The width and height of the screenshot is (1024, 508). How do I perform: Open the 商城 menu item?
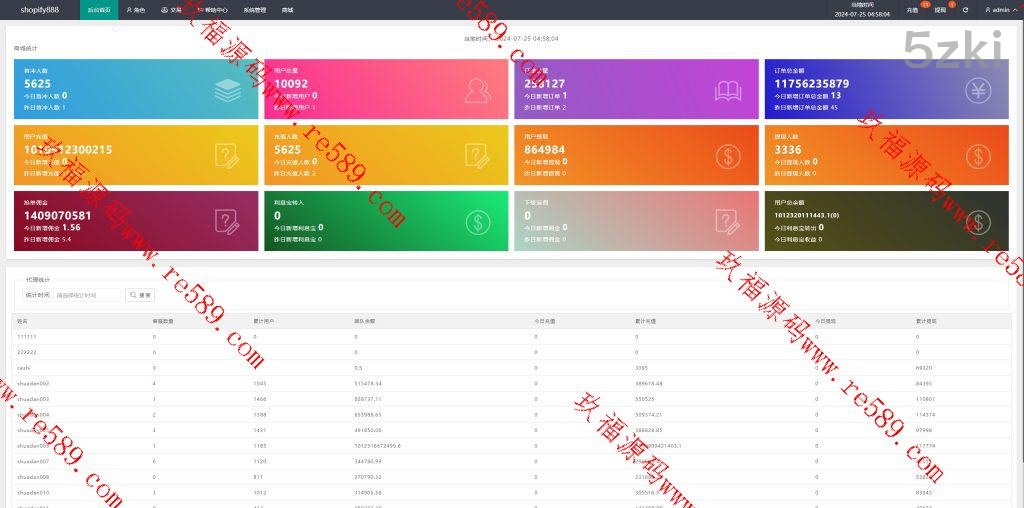[288, 10]
